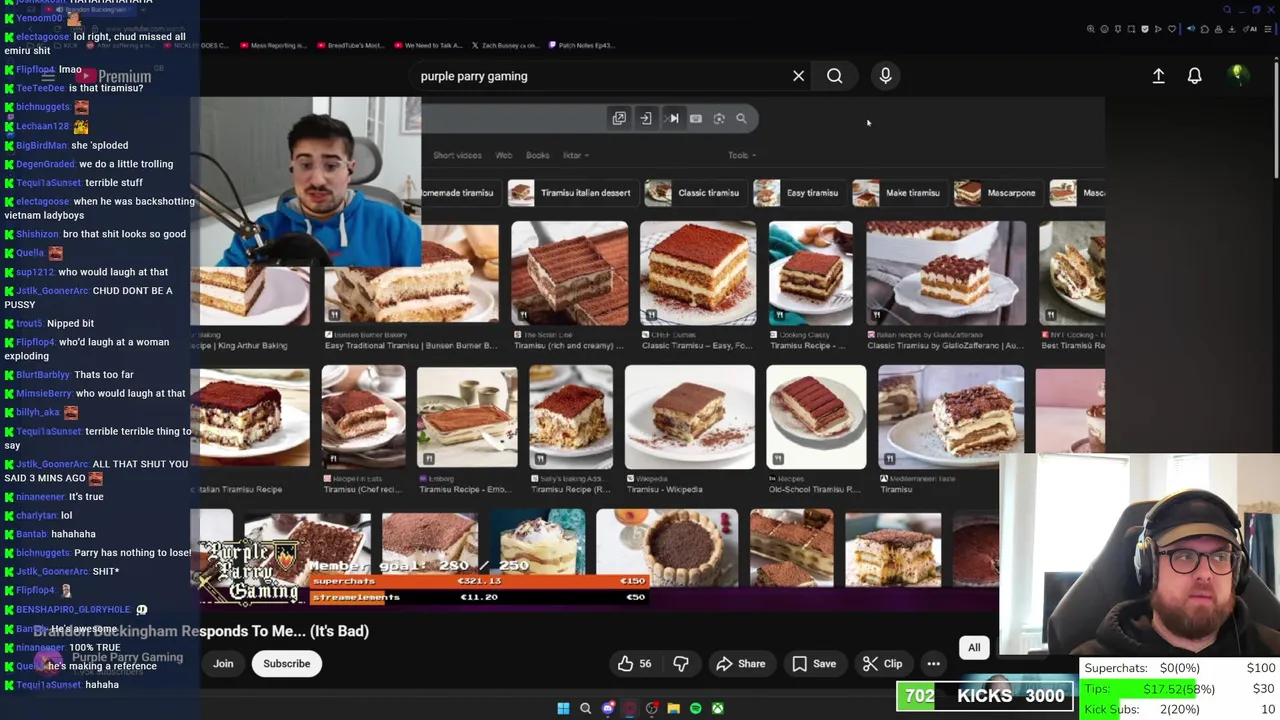The width and height of the screenshot is (1280, 720).
Task: Open Windows taskbar search
Action: click(x=585, y=708)
